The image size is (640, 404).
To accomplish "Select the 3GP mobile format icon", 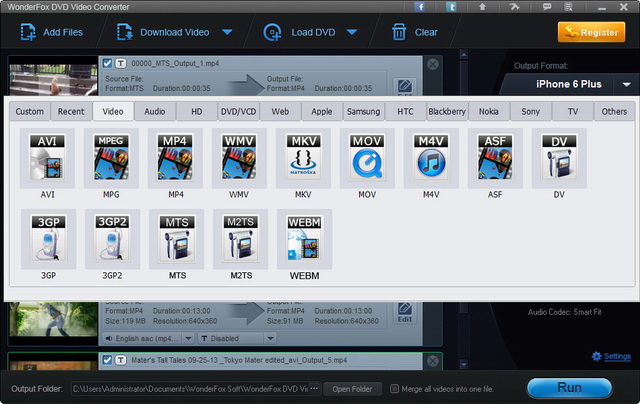I will click(x=47, y=238).
